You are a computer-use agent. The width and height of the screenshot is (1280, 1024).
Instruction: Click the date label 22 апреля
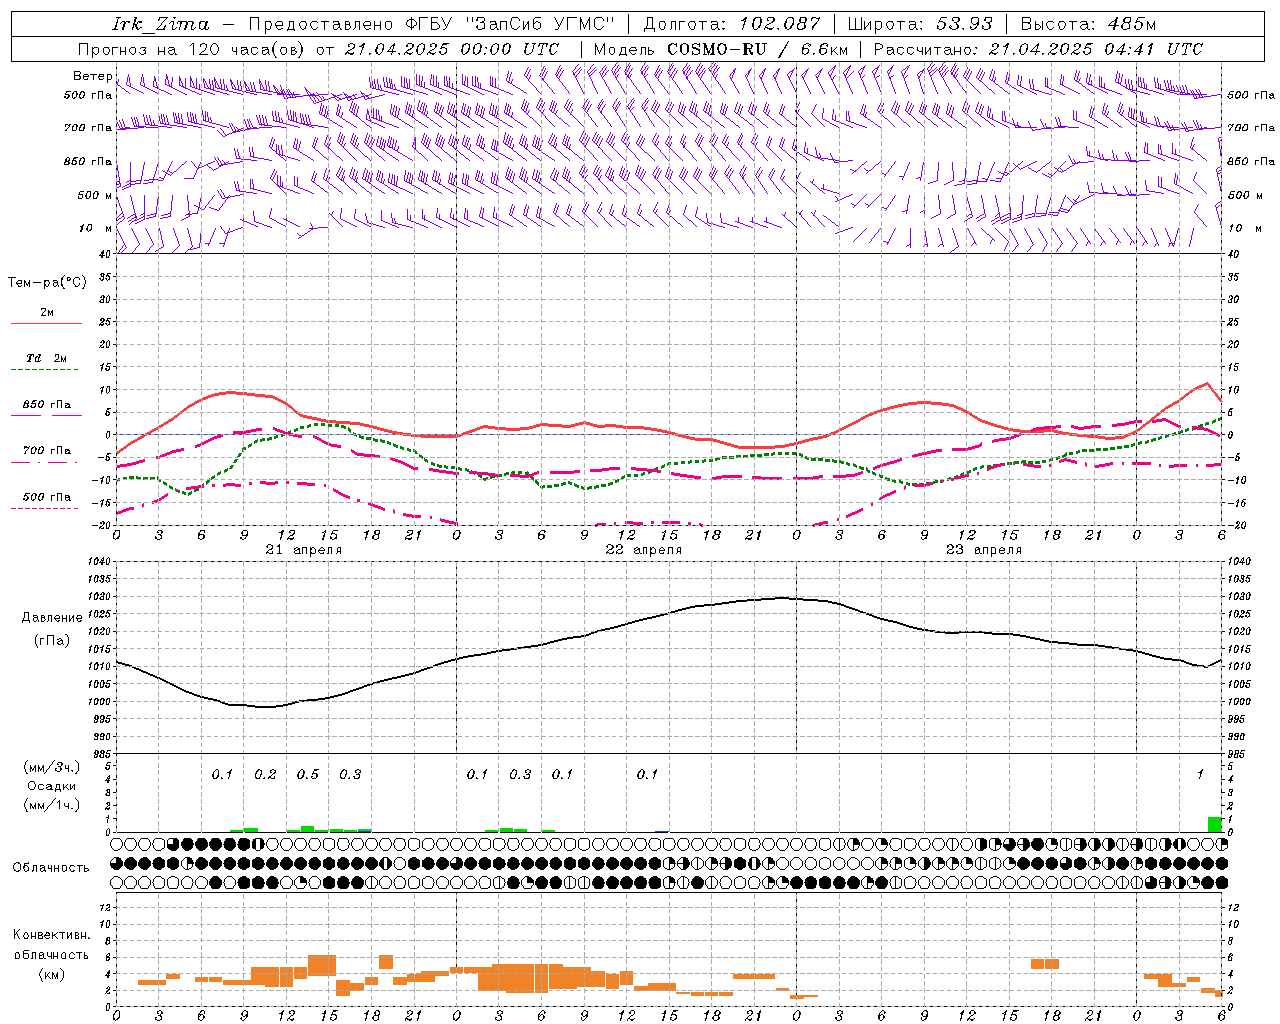644,550
